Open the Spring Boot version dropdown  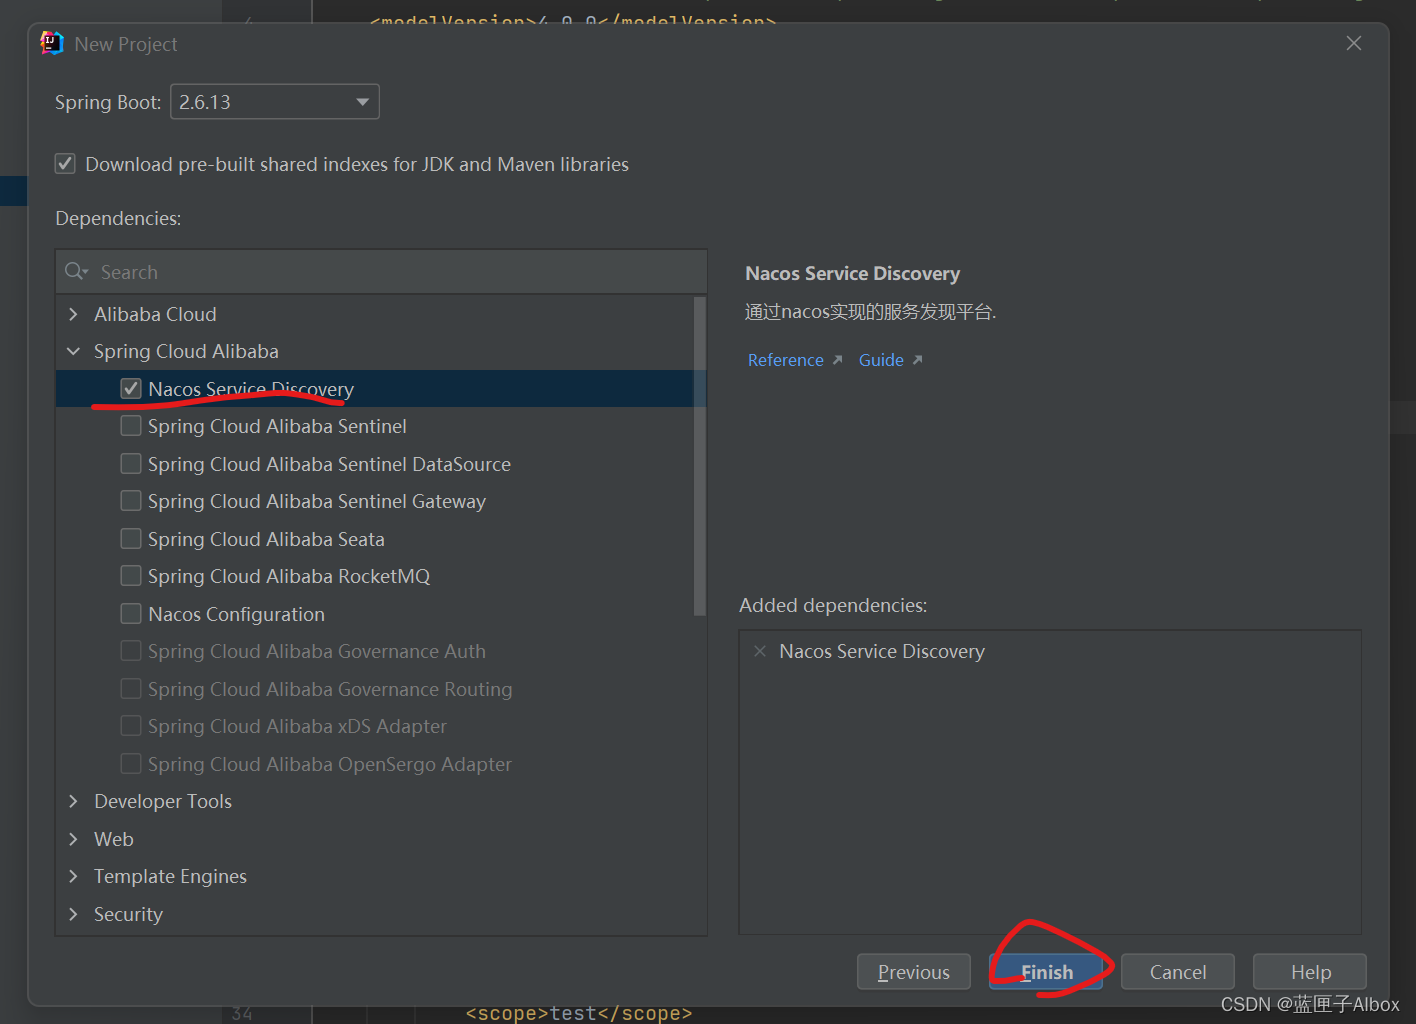pos(275,102)
